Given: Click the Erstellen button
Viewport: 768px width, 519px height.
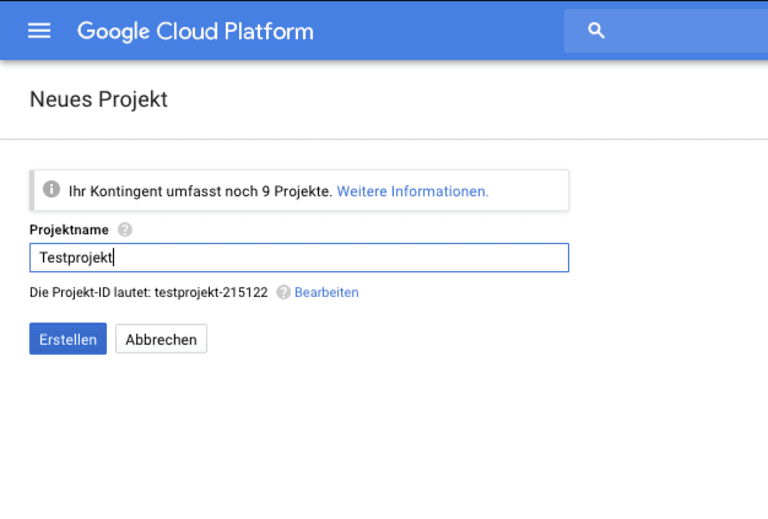Looking at the screenshot, I should 68,339.
